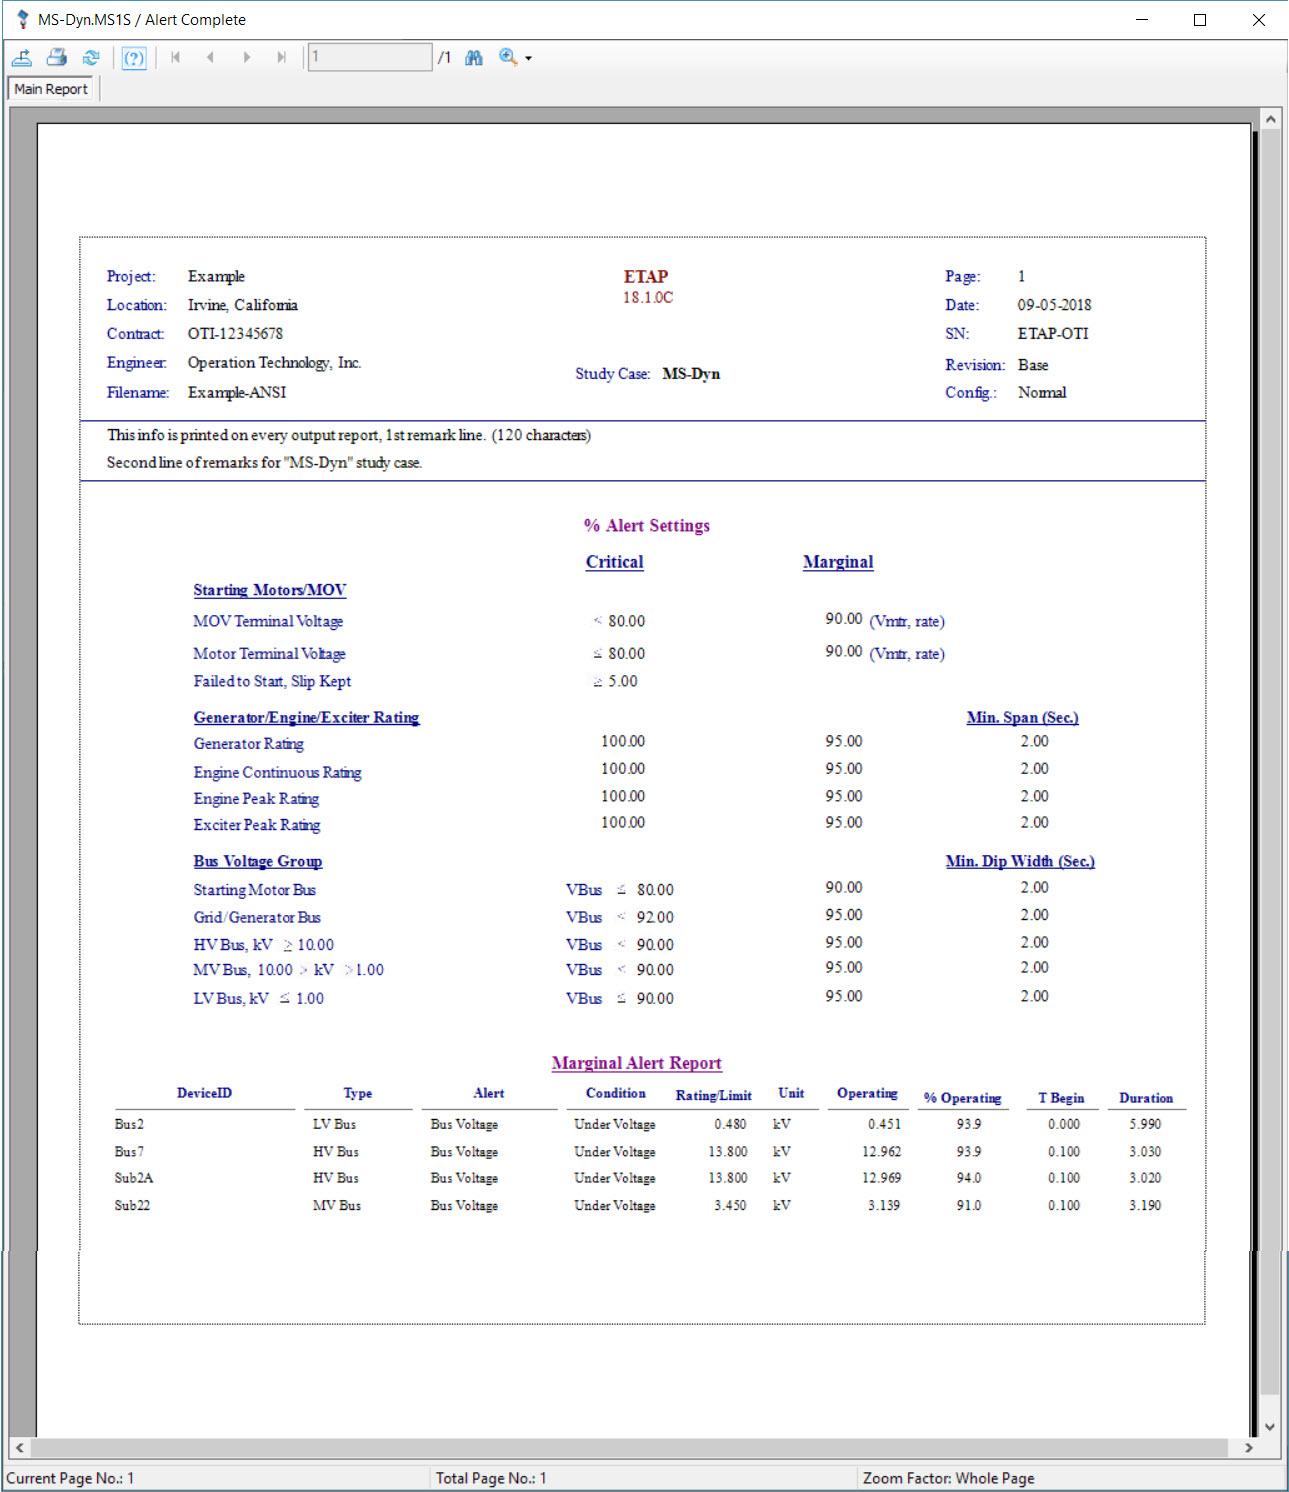Click the horizontal scrollbar right arrow
This screenshot has width=1289, height=1492.
(x=1248, y=1447)
